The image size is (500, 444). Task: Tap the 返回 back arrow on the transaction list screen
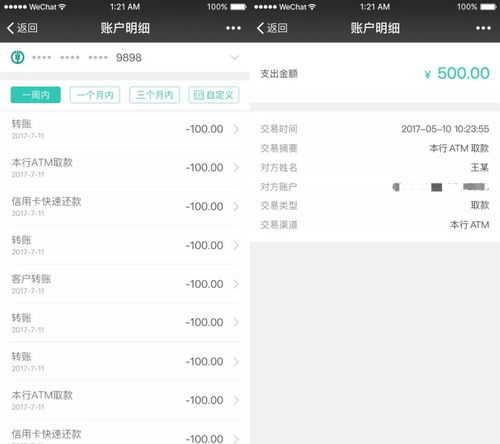coord(22,28)
